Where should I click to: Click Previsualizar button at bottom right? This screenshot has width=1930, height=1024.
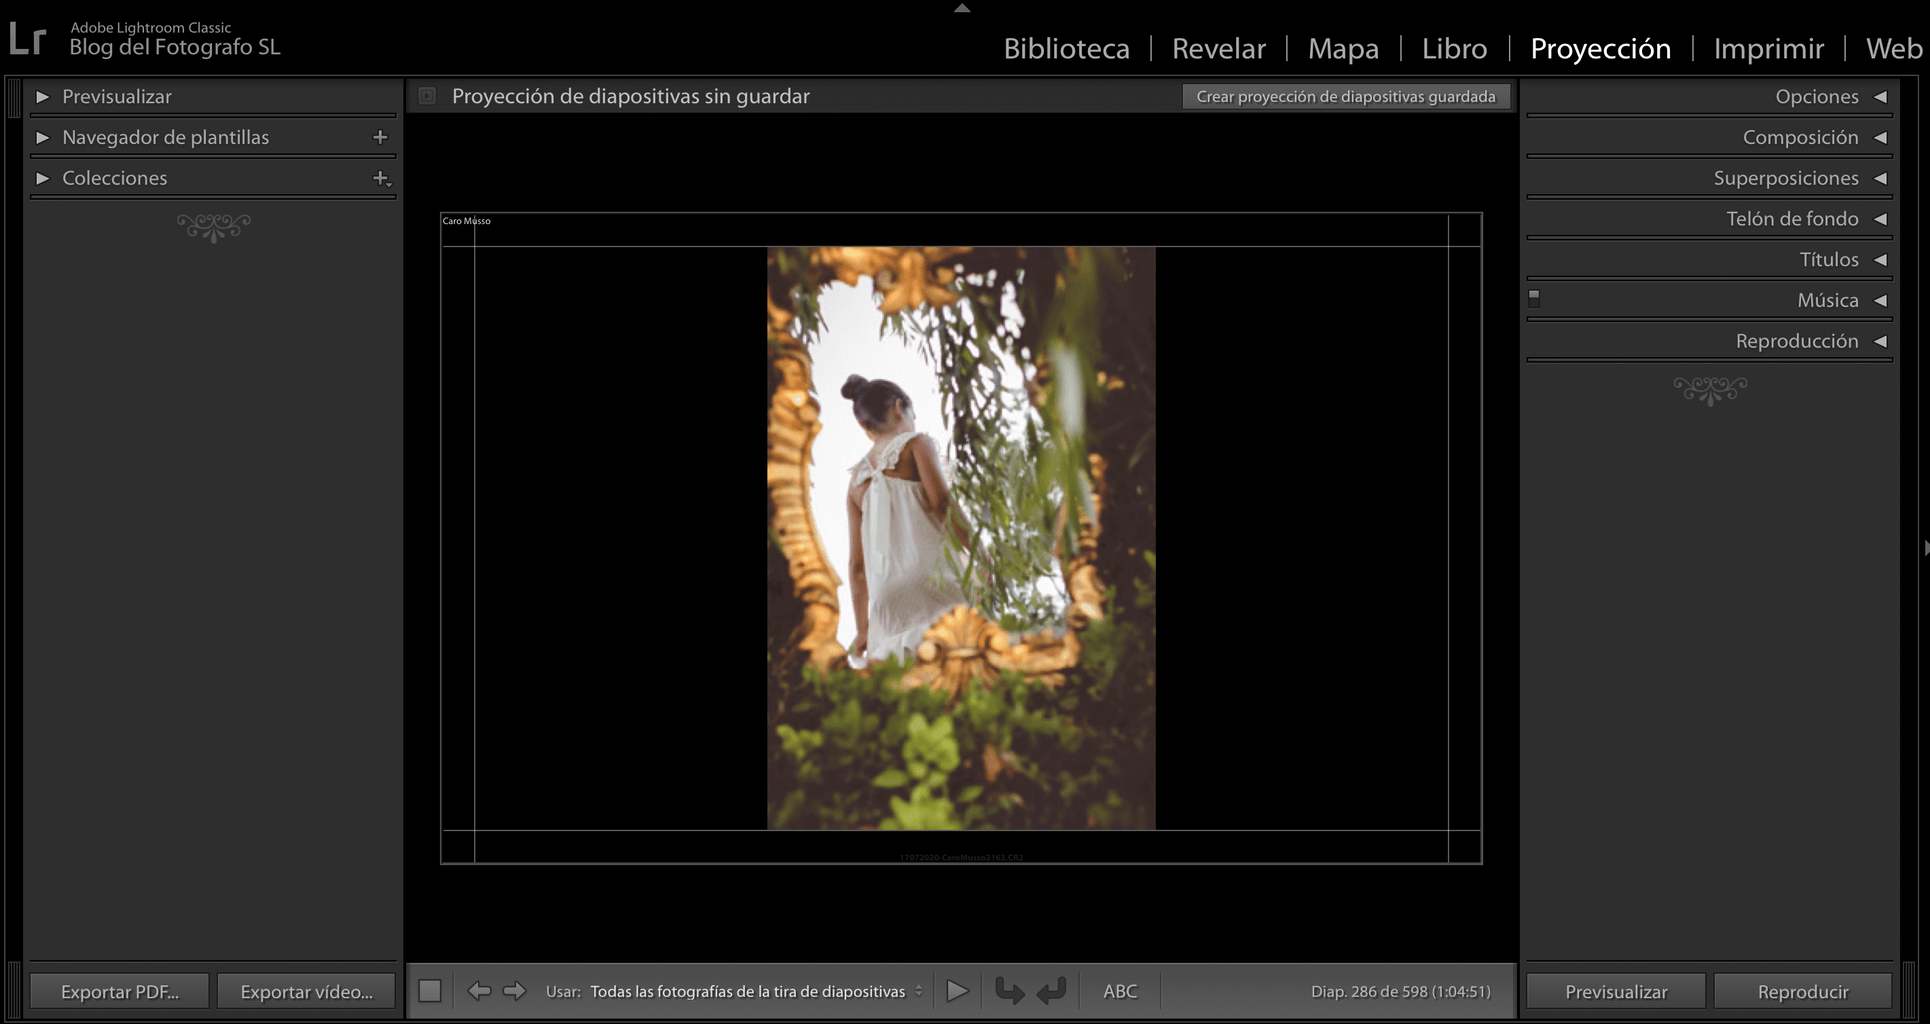[x=1616, y=991]
